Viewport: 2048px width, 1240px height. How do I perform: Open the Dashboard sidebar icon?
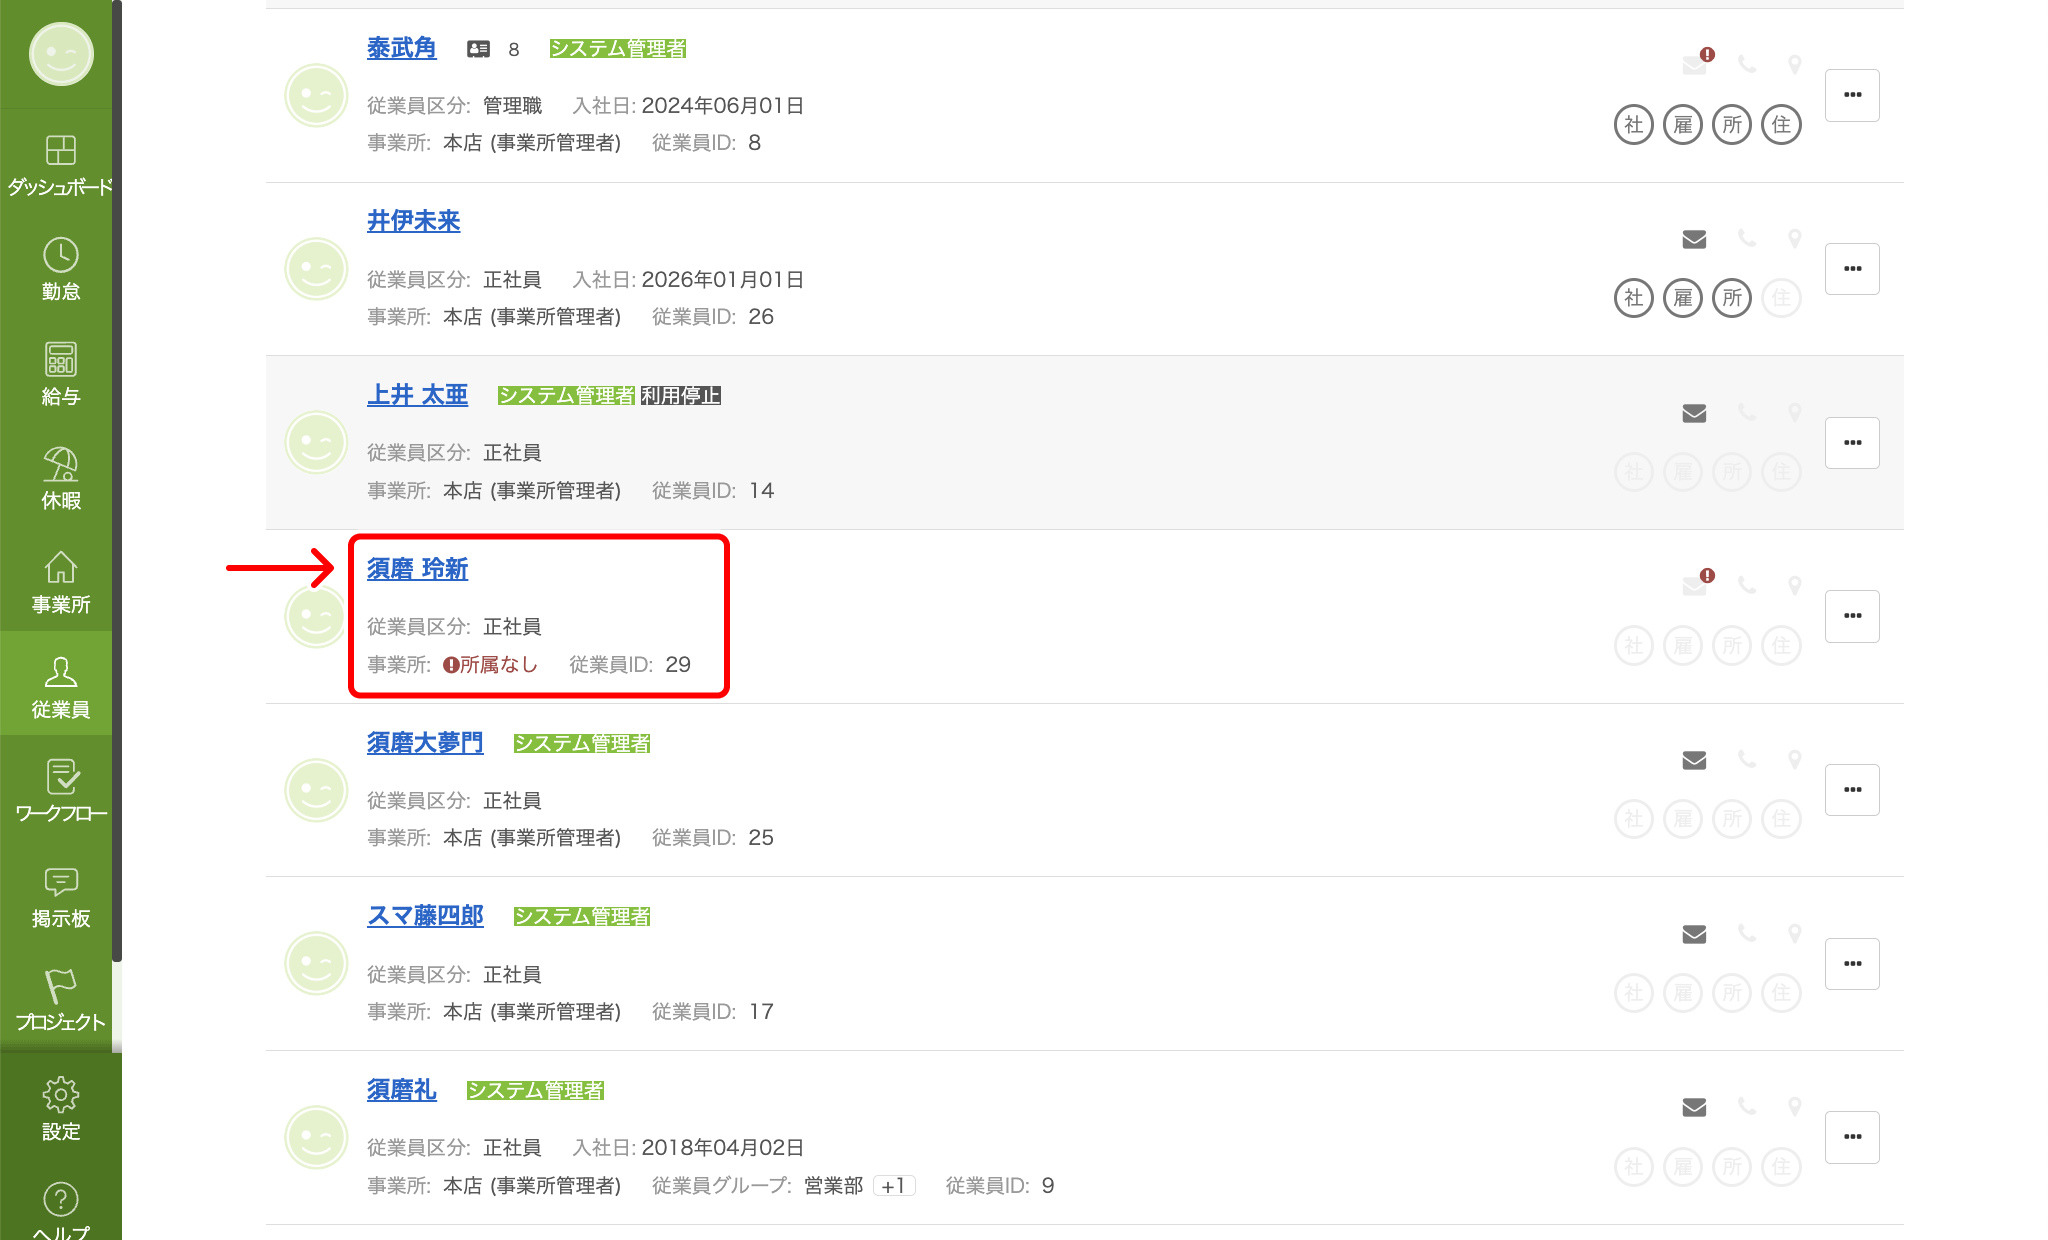tap(60, 152)
